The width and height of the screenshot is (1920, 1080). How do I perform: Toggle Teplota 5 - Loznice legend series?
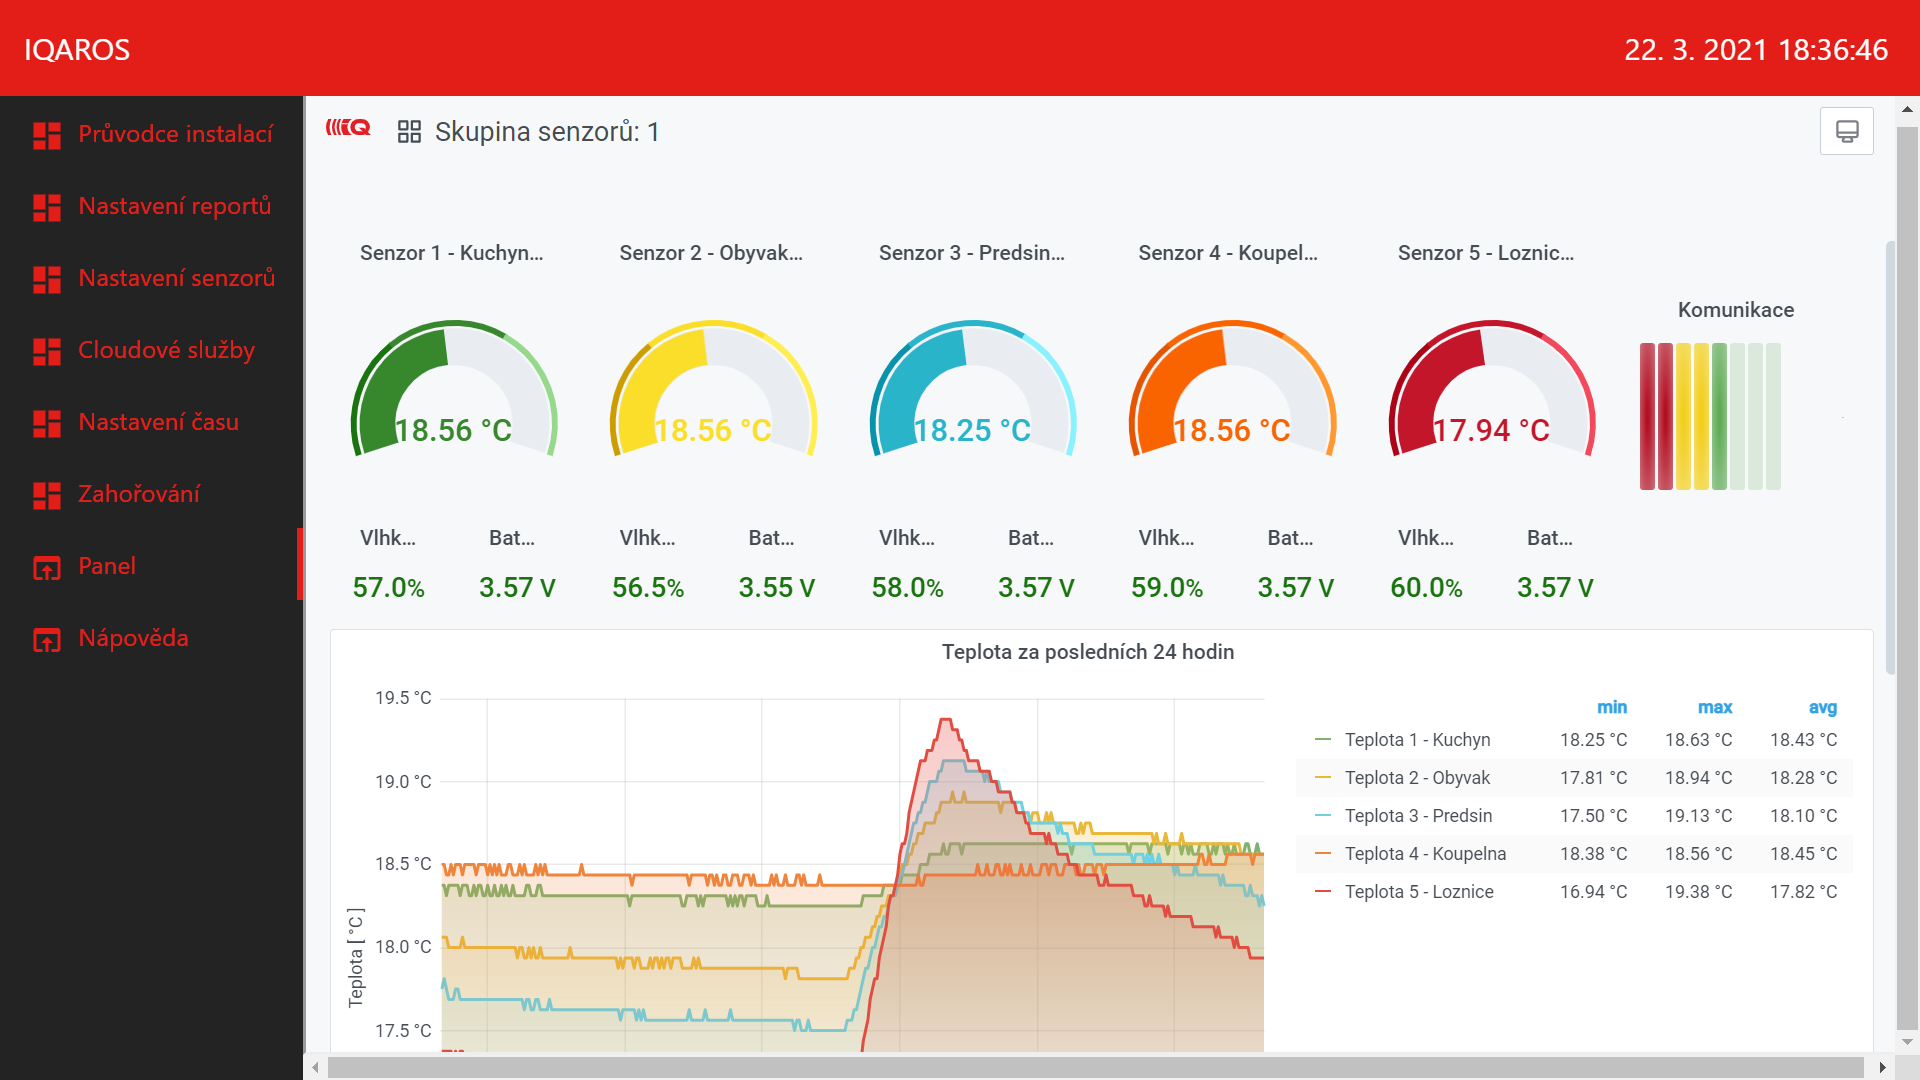click(1419, 892)
